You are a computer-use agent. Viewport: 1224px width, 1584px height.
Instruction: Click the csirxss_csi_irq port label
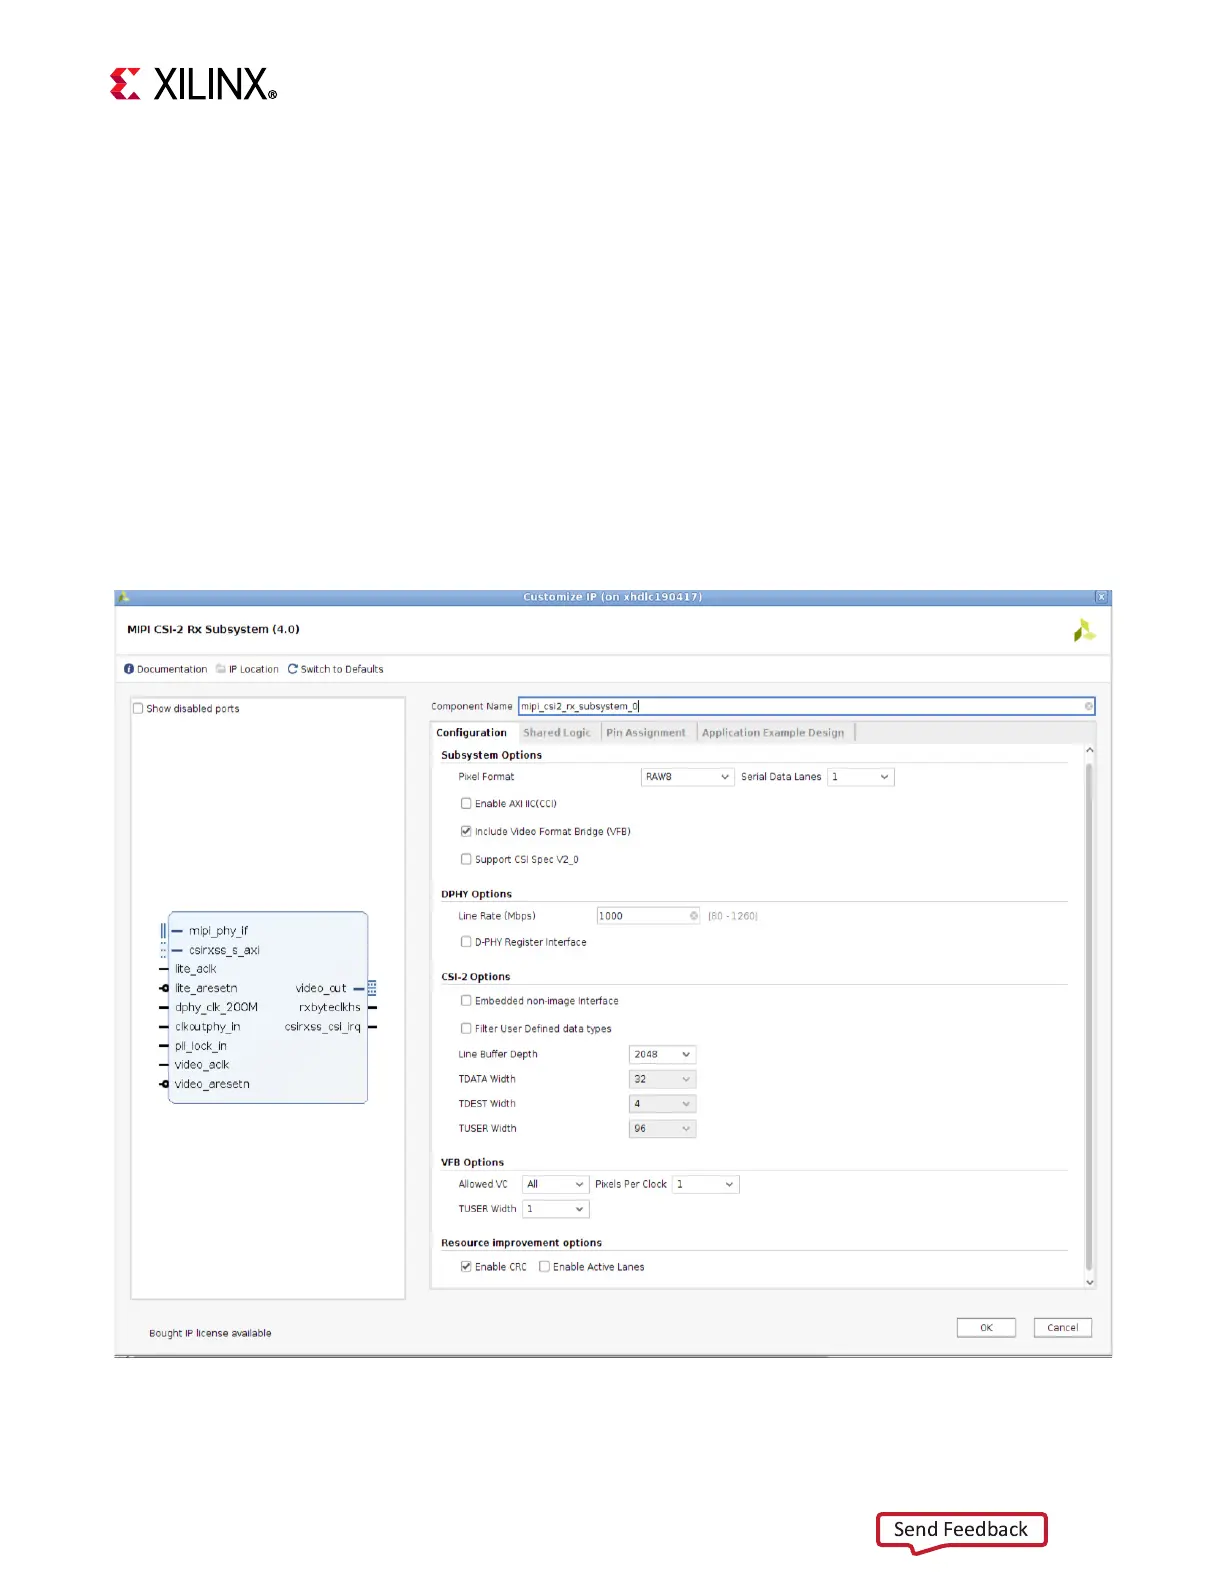(322, 1027)
